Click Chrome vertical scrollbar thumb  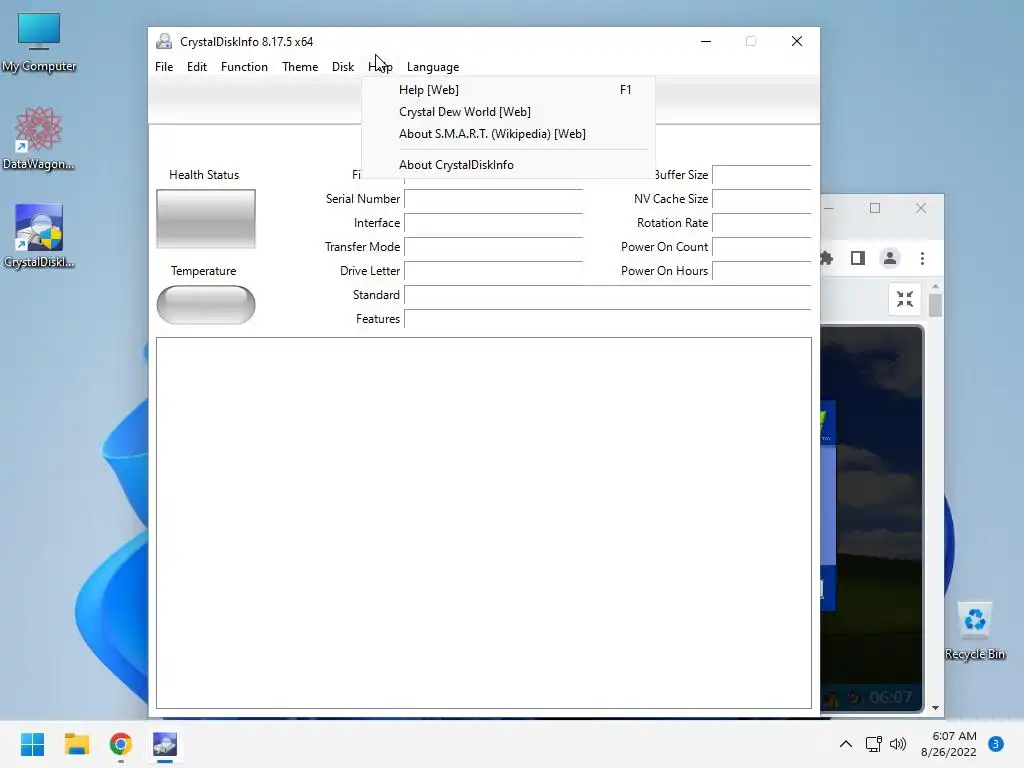[x=935, y=306]
